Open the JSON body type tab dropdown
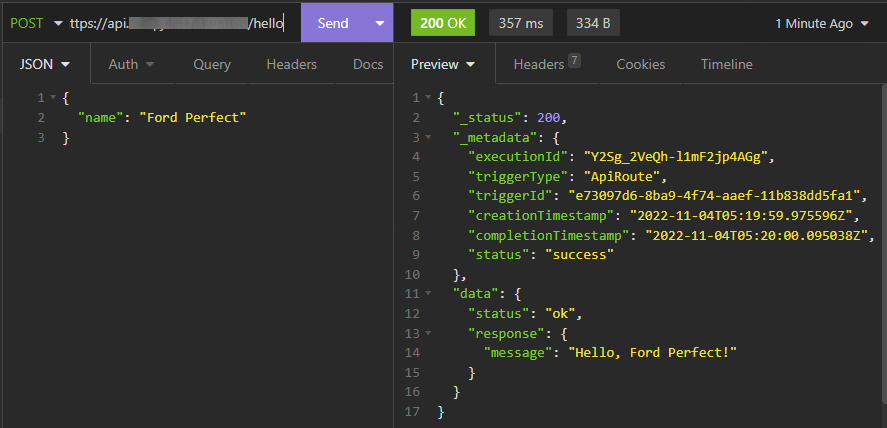The width and height of the screenshot is (887, 428). 45,64
